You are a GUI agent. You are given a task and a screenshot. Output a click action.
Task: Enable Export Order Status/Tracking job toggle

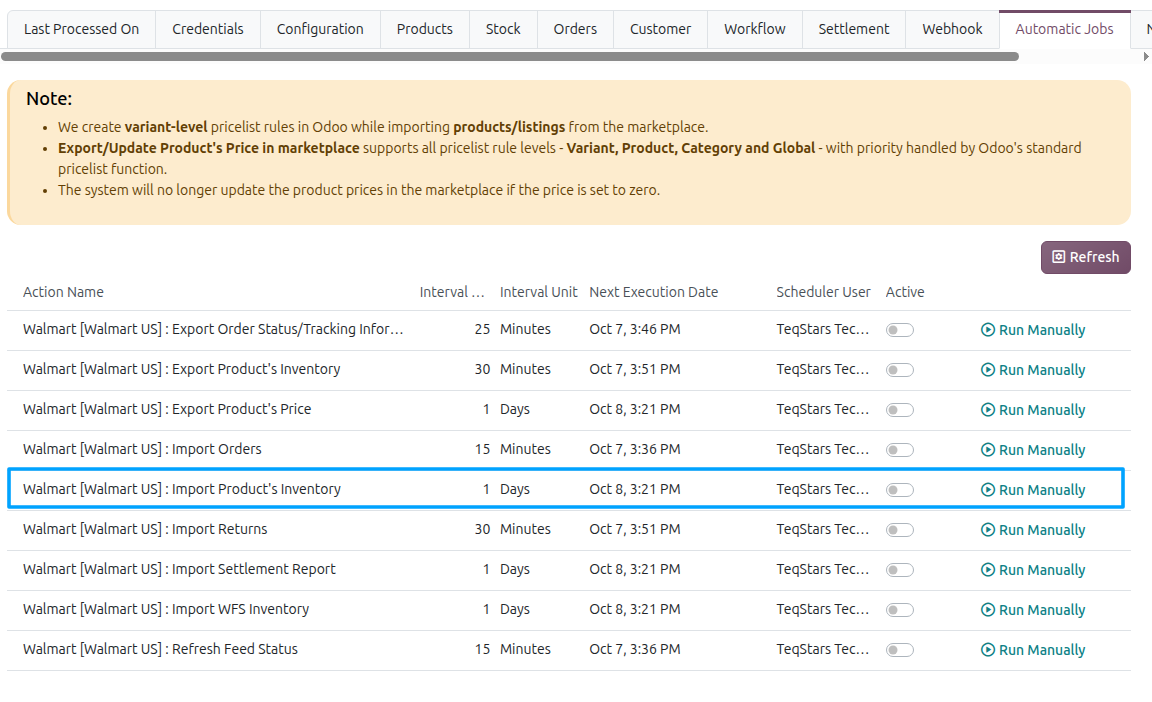click(x=899, y=330)
